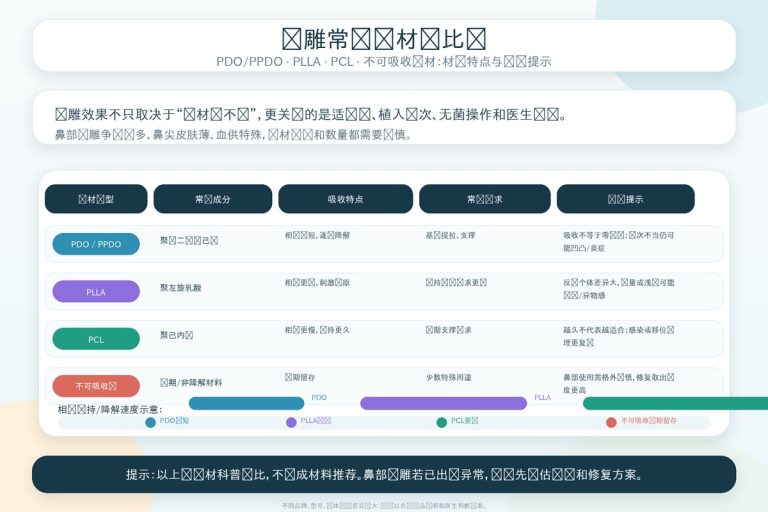768x512 pixels.
Task: Click the PLLA legend label next to purple dot
Action: 315,420
